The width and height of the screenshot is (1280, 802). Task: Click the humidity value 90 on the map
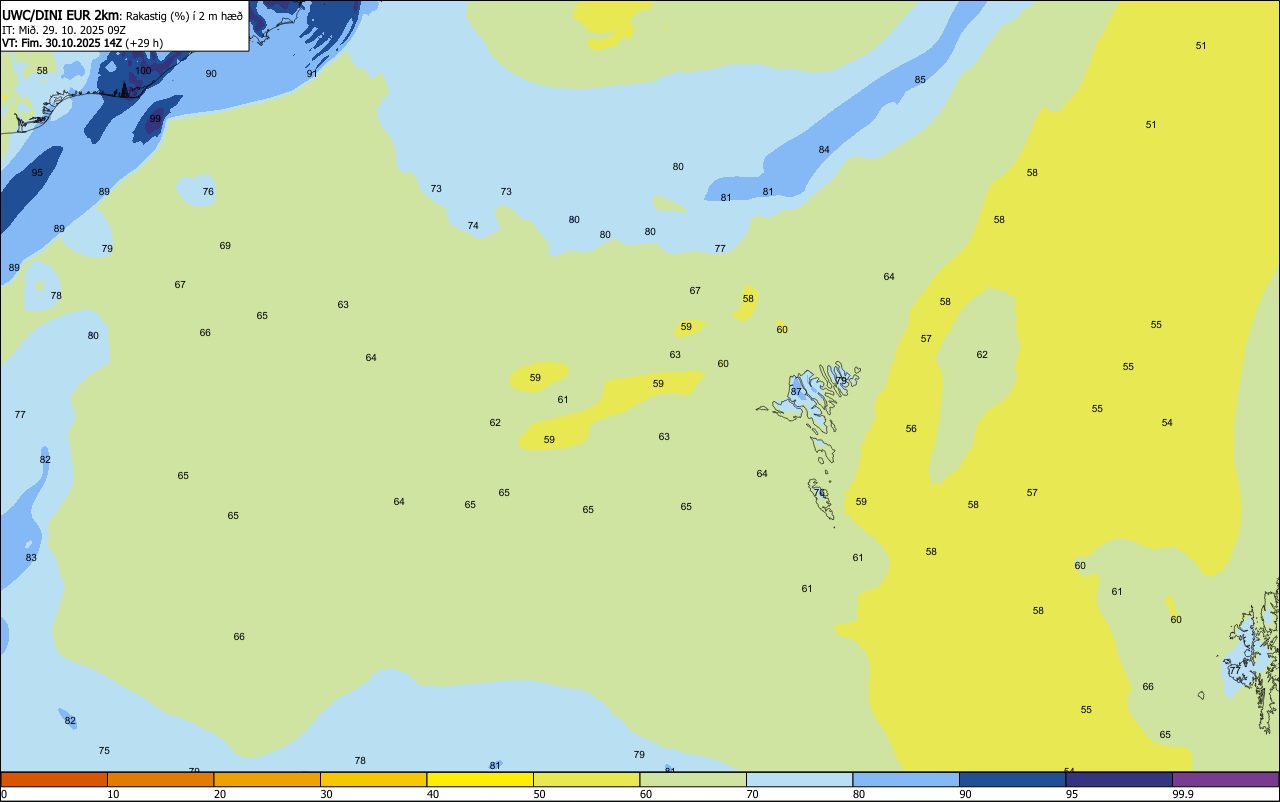(211, 74)
